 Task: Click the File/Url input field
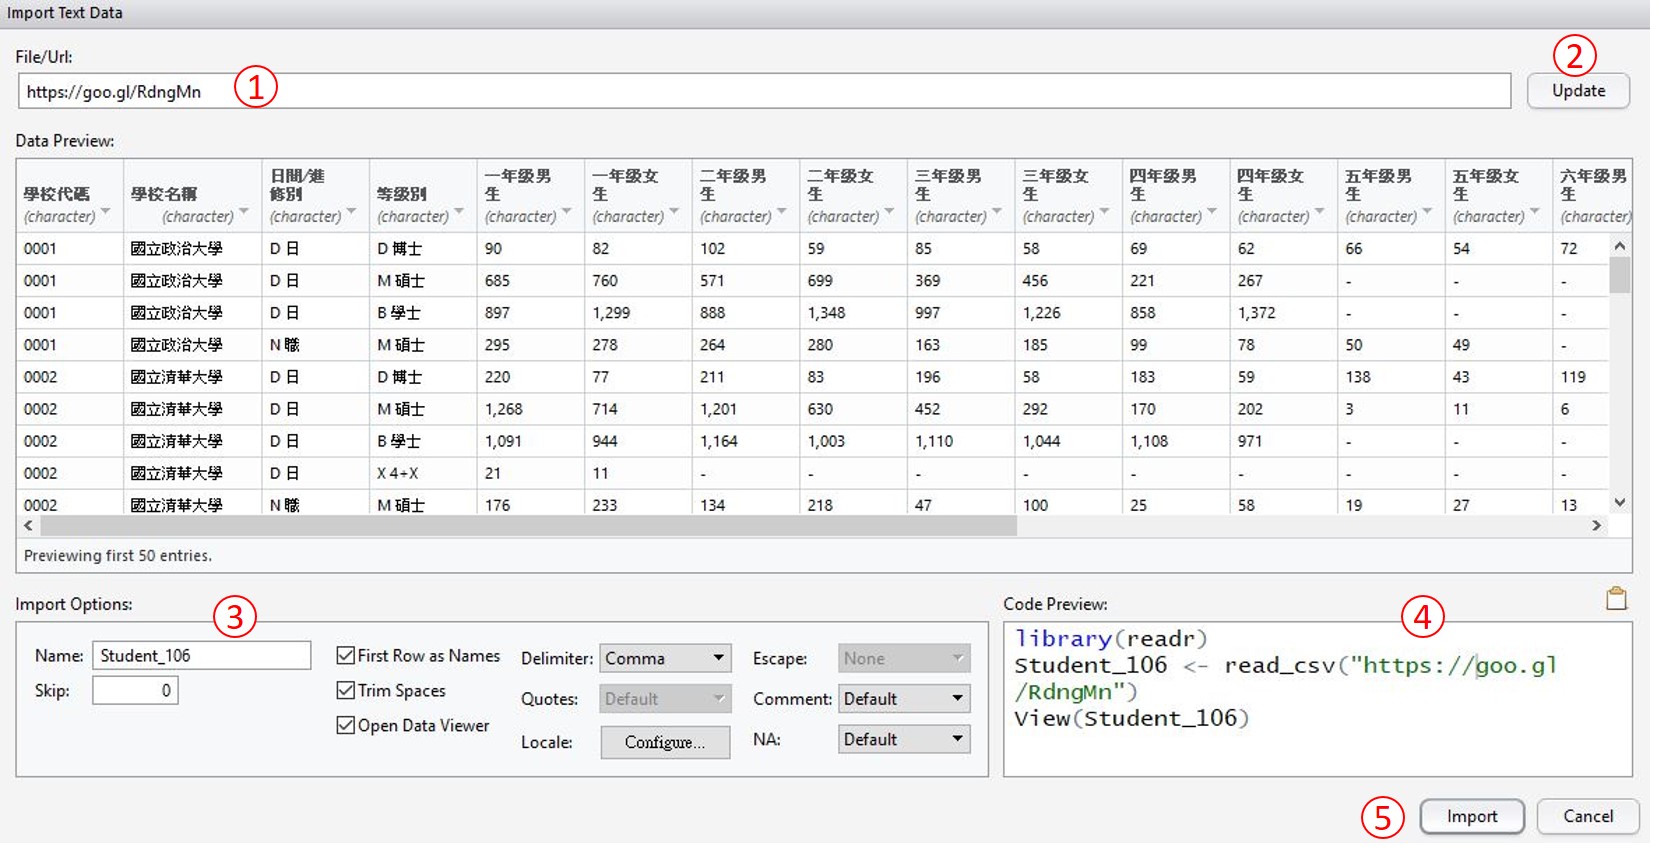click(x=764, y=91)
